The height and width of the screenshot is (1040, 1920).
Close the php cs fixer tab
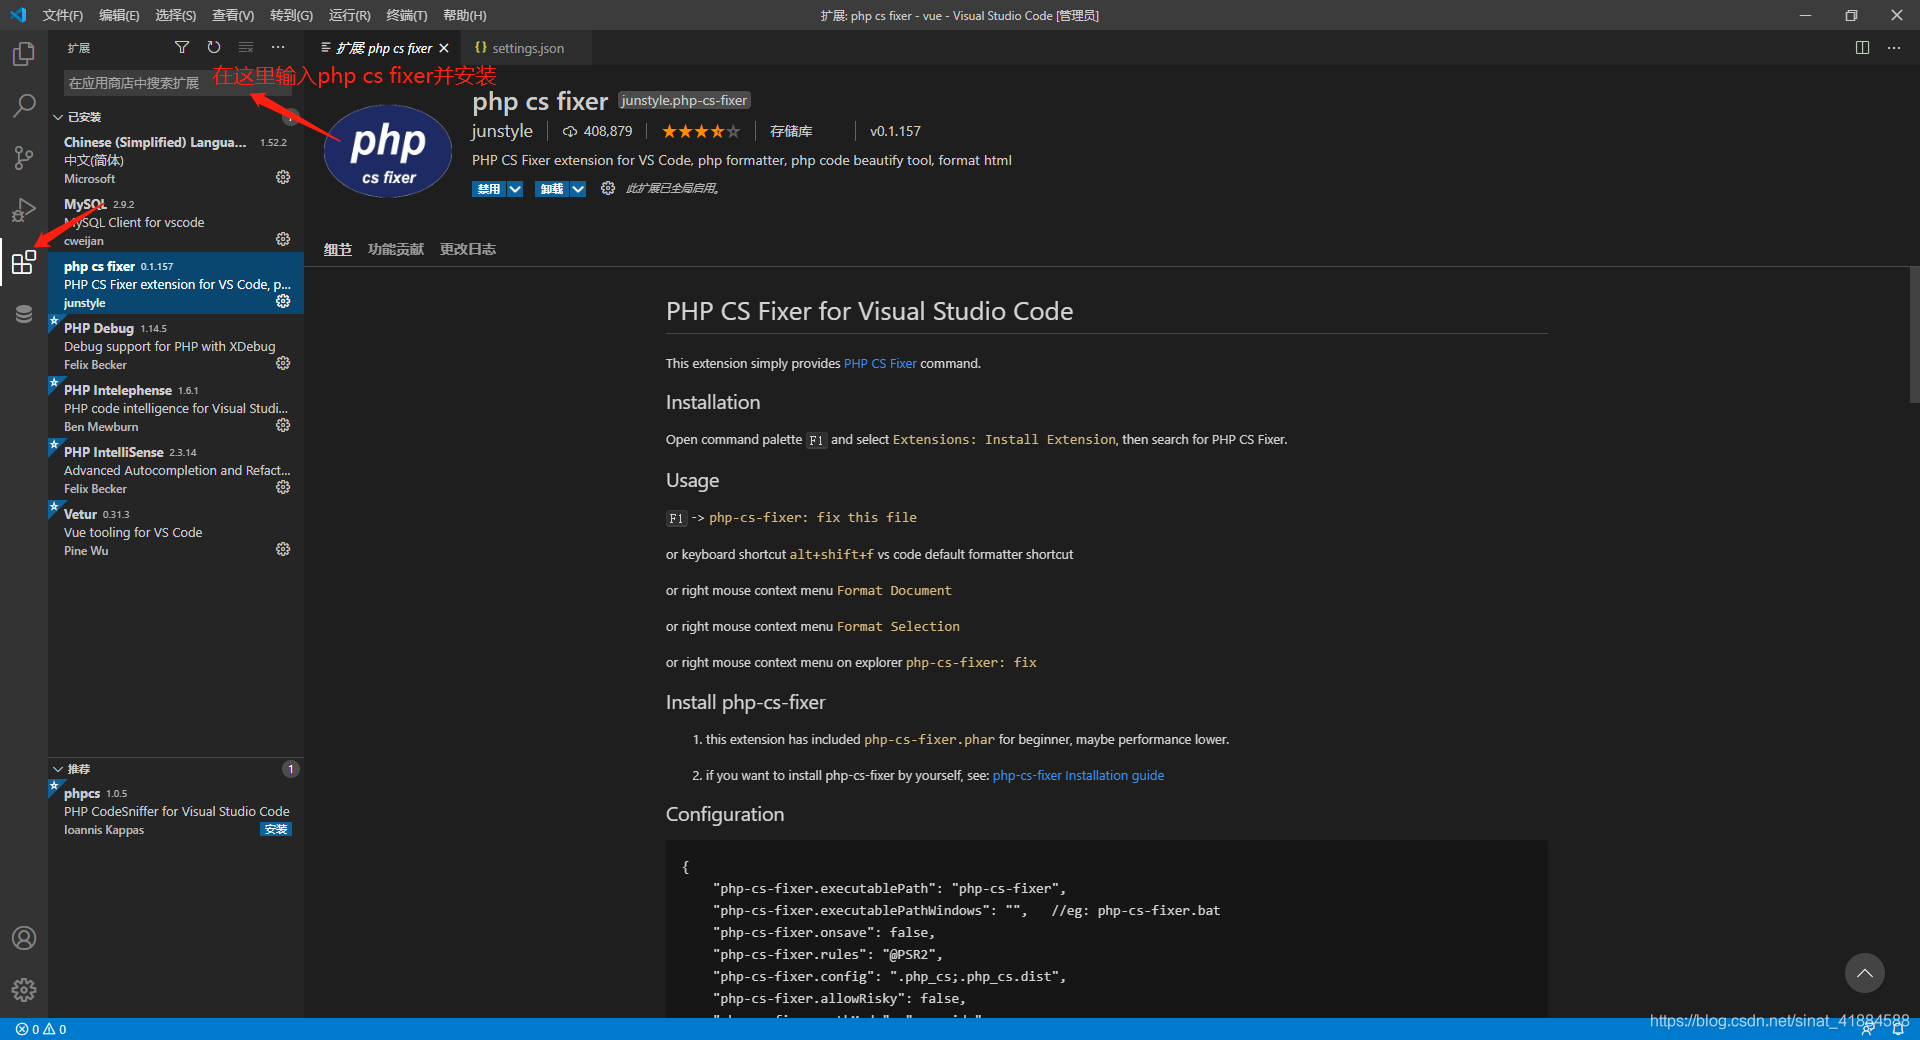point(444,48)
